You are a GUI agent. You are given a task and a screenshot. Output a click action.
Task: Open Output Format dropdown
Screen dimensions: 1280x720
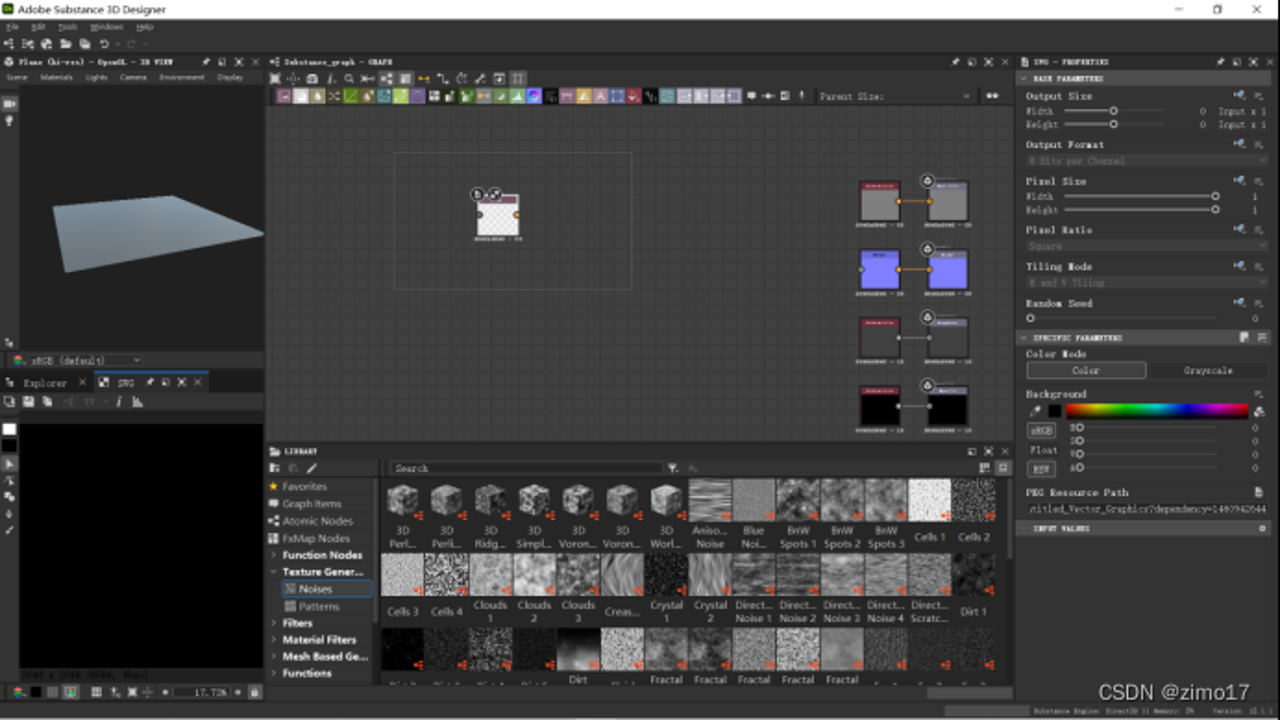pos(1146,160)
